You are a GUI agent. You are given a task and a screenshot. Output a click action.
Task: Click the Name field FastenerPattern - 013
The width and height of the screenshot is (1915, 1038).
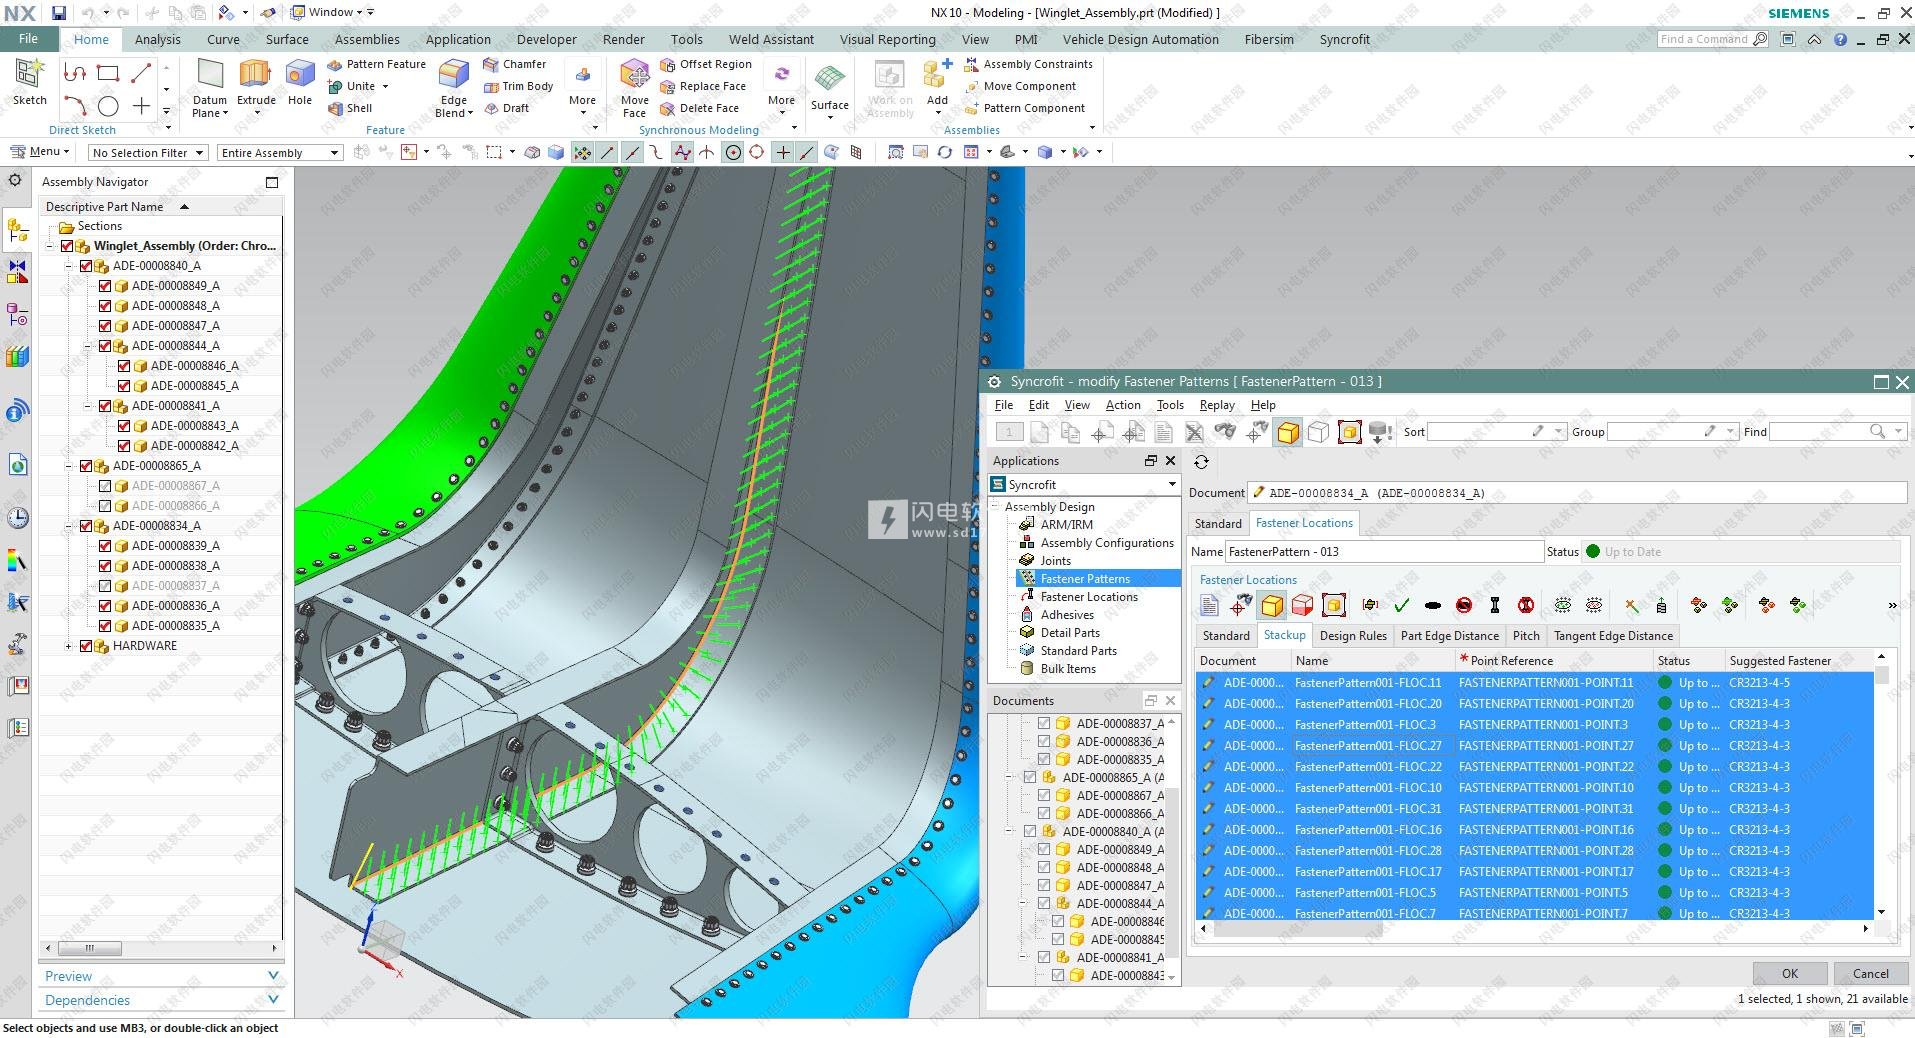(x=1384, y=552)
